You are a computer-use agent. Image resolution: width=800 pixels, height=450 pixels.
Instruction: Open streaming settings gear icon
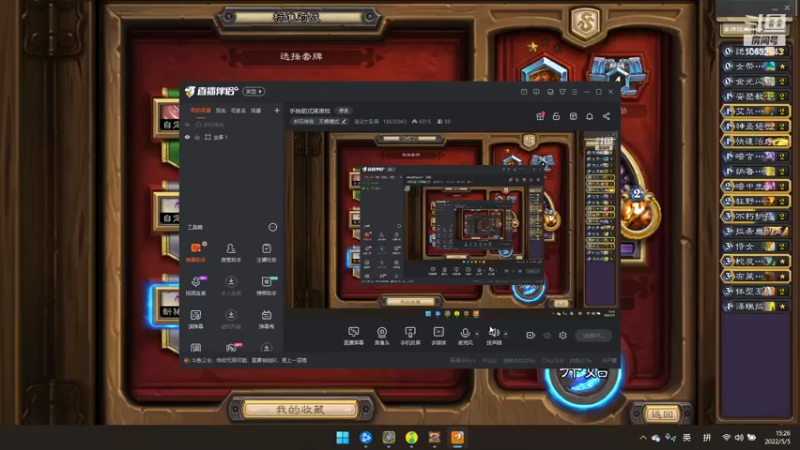pos(563,335)
